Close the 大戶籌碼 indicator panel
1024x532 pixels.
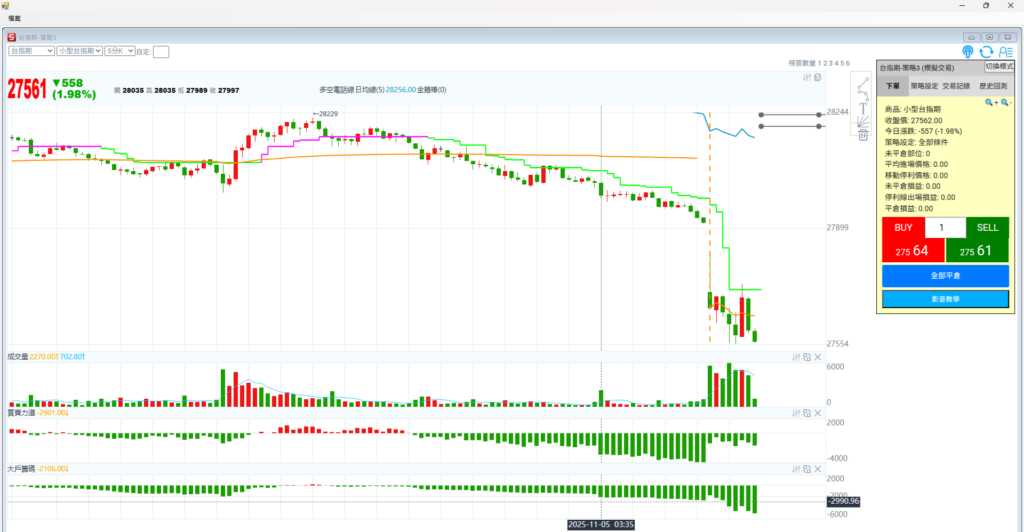pyautogui.click(x=818, y=469)
